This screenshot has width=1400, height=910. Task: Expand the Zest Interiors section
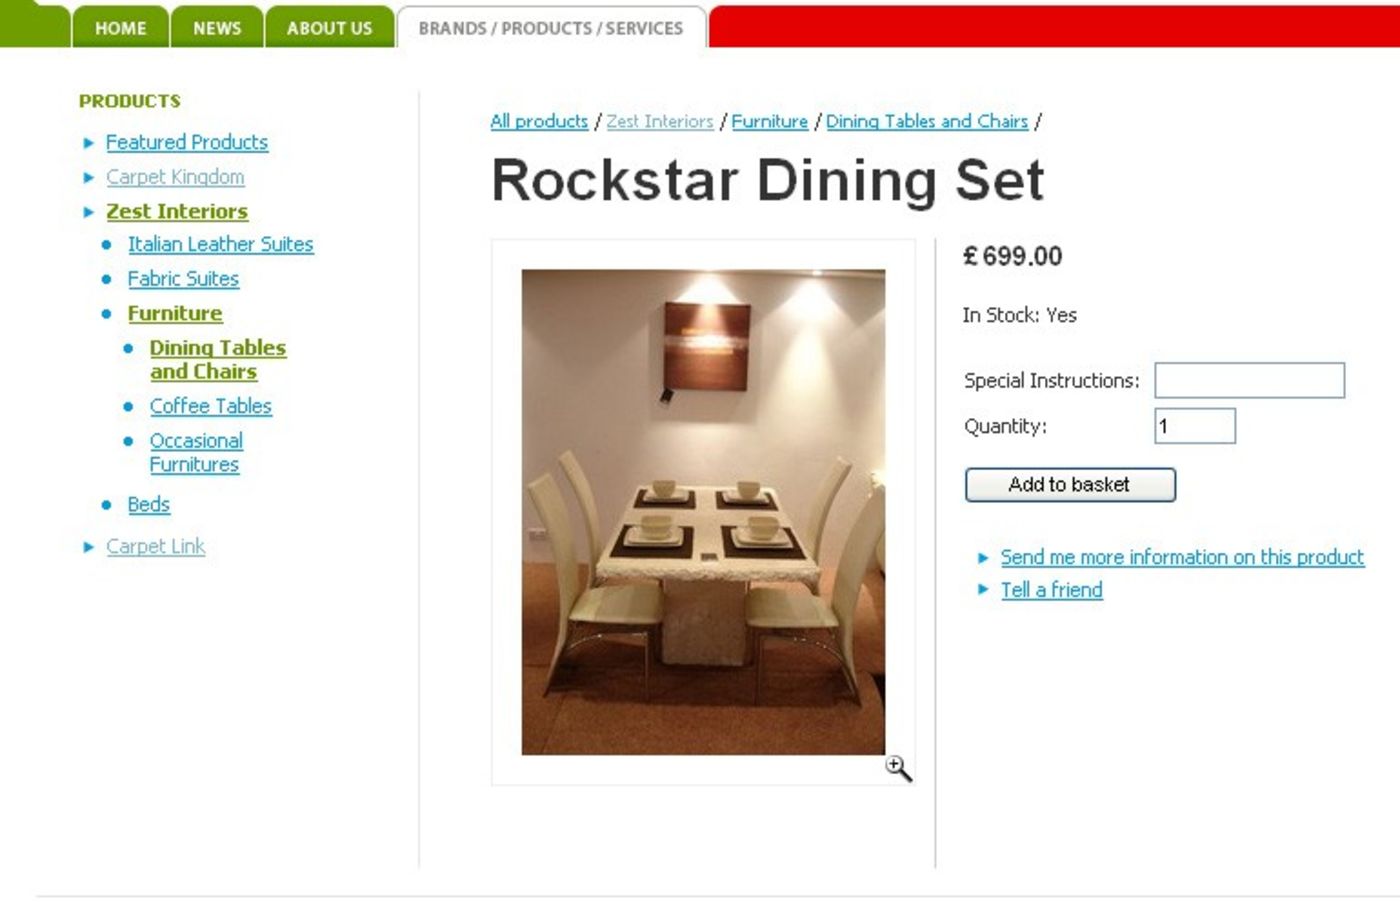177,211
